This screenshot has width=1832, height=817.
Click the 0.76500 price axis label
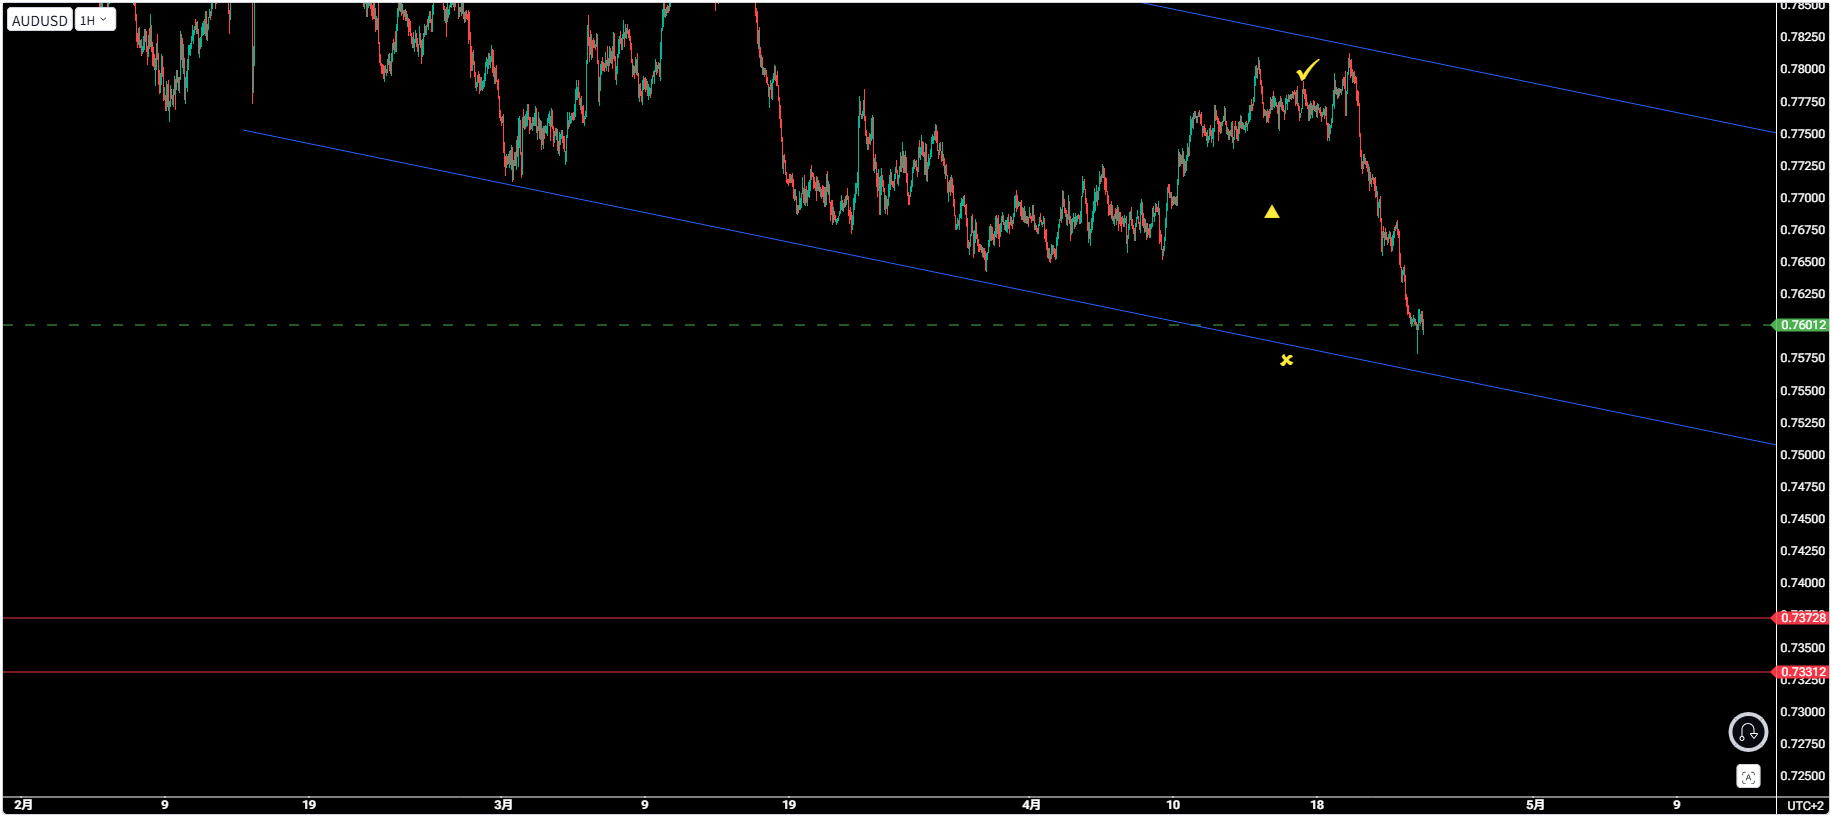1802,262
